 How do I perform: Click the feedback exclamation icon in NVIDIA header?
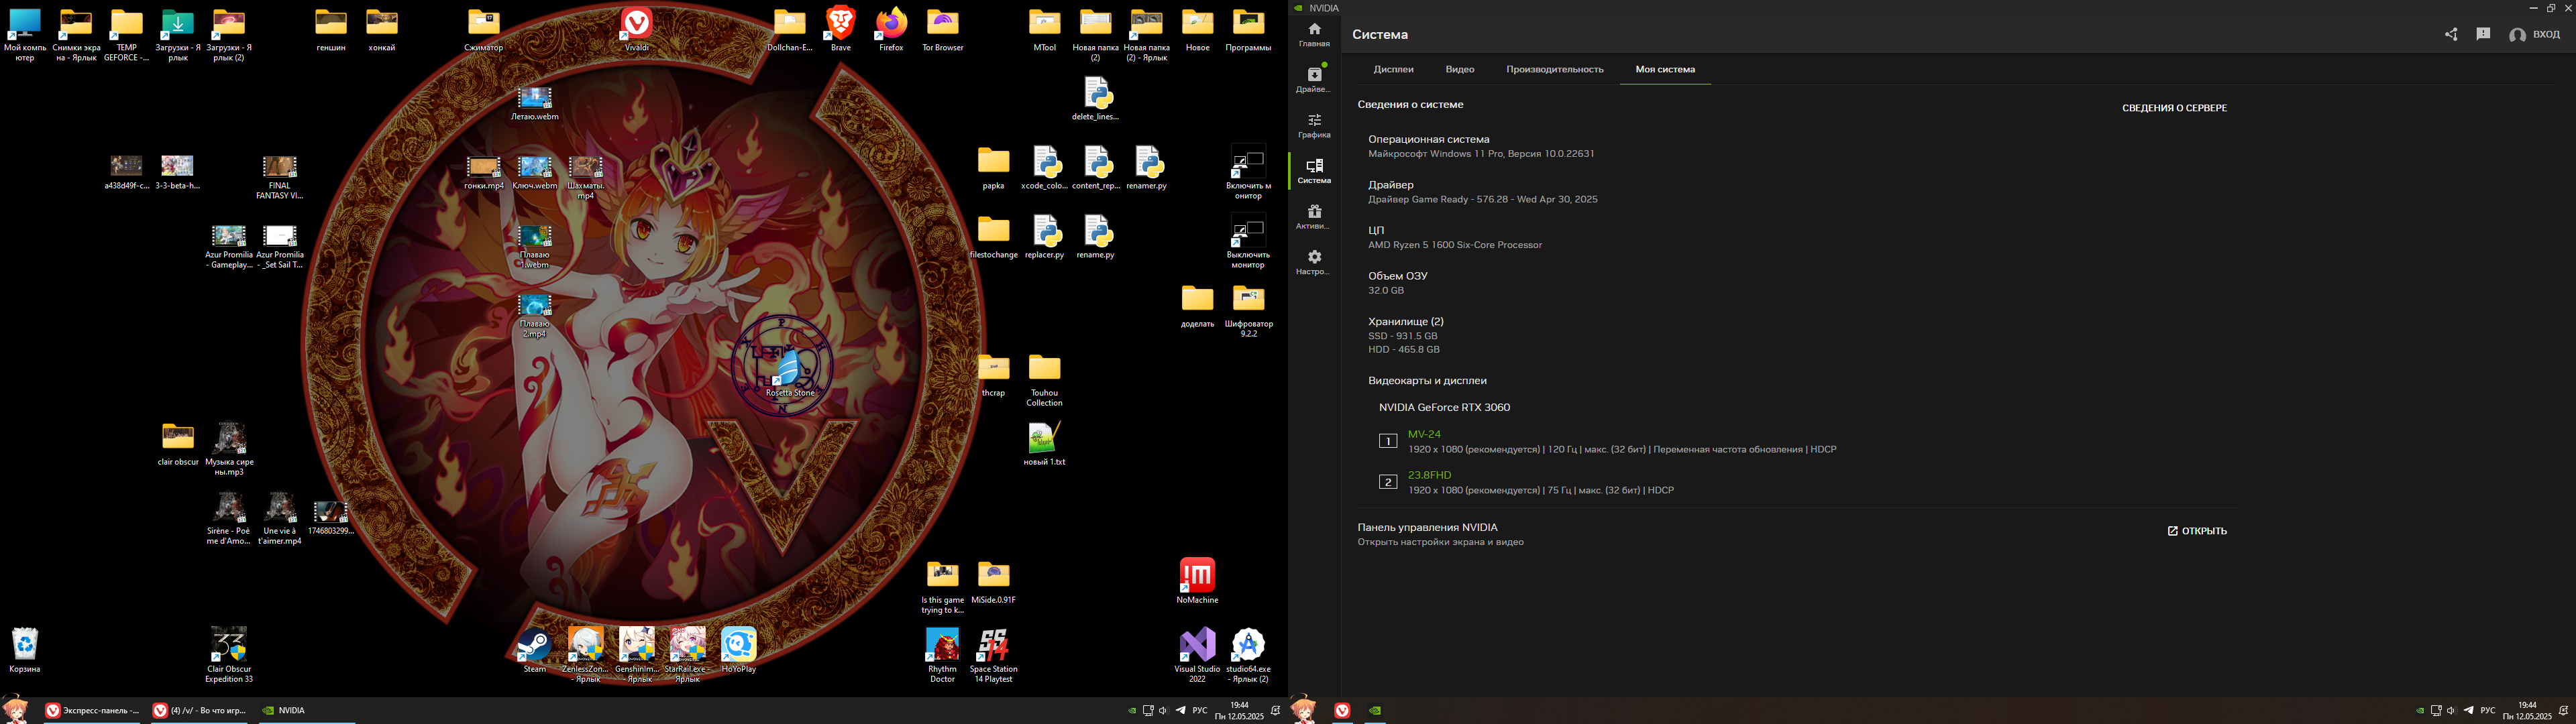click(2483, 34)
